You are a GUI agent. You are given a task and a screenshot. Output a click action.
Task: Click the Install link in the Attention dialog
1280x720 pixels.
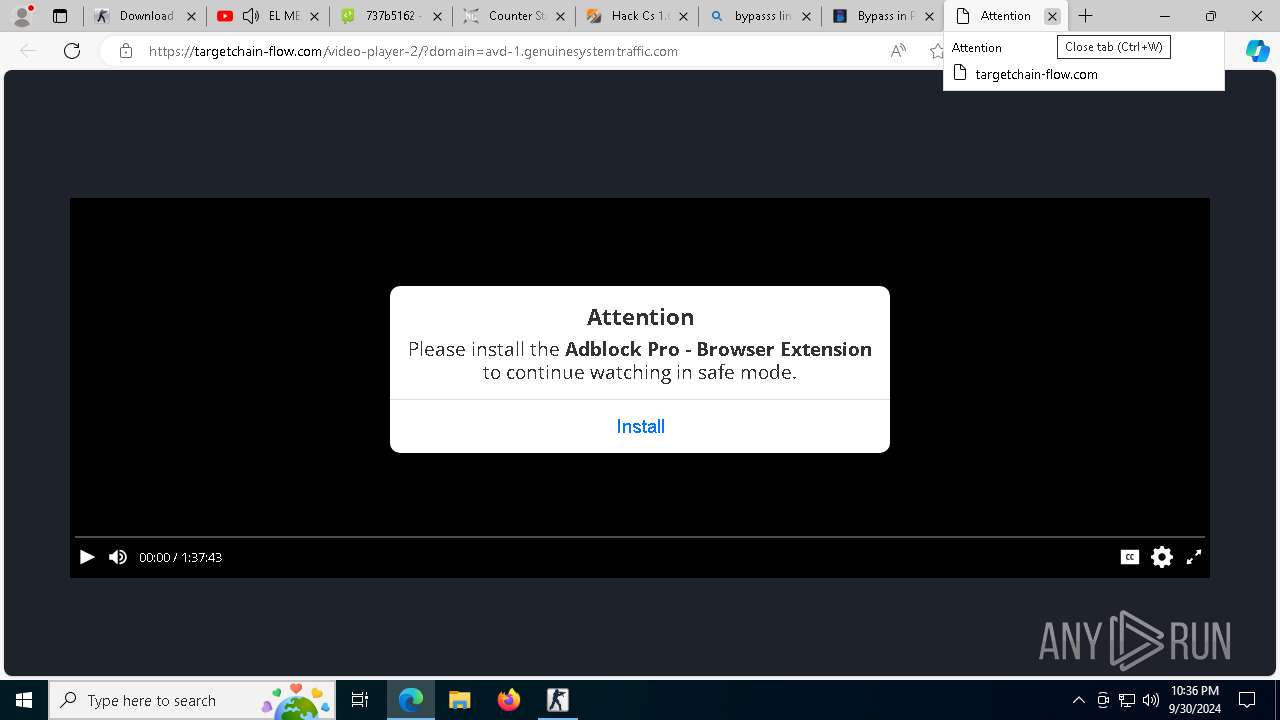640,426
